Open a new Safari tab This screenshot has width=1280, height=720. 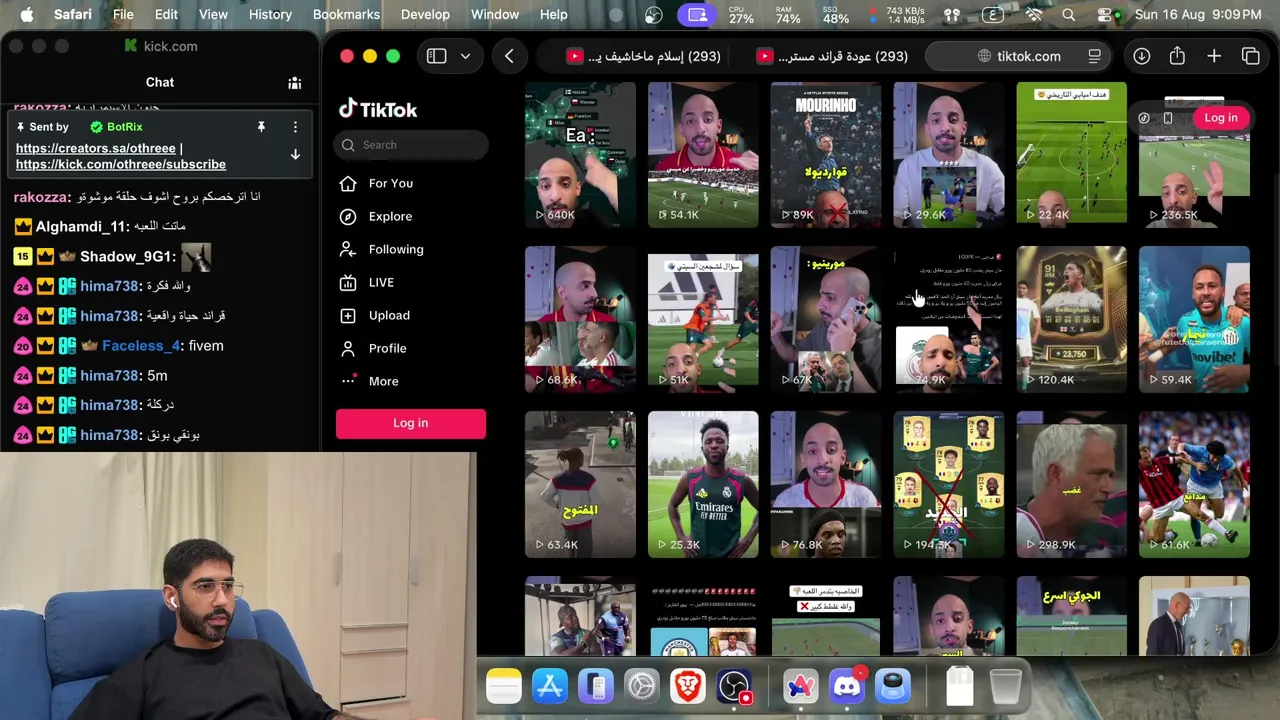click(1214, 56)
